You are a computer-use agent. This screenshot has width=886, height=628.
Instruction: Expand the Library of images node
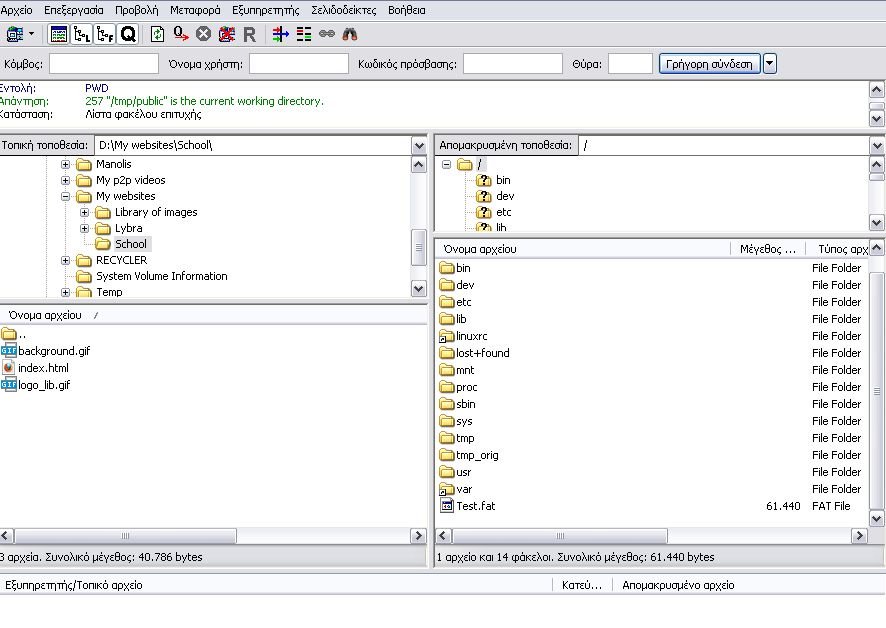point(84,213)
